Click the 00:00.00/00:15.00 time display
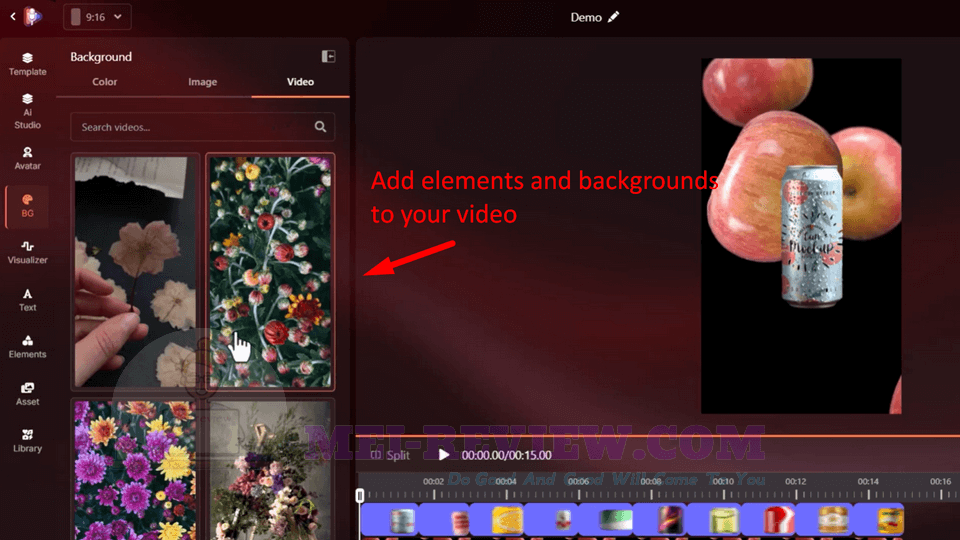Image resolution: width=960 pixels, height=540 pixels. [x=506, y=455]
